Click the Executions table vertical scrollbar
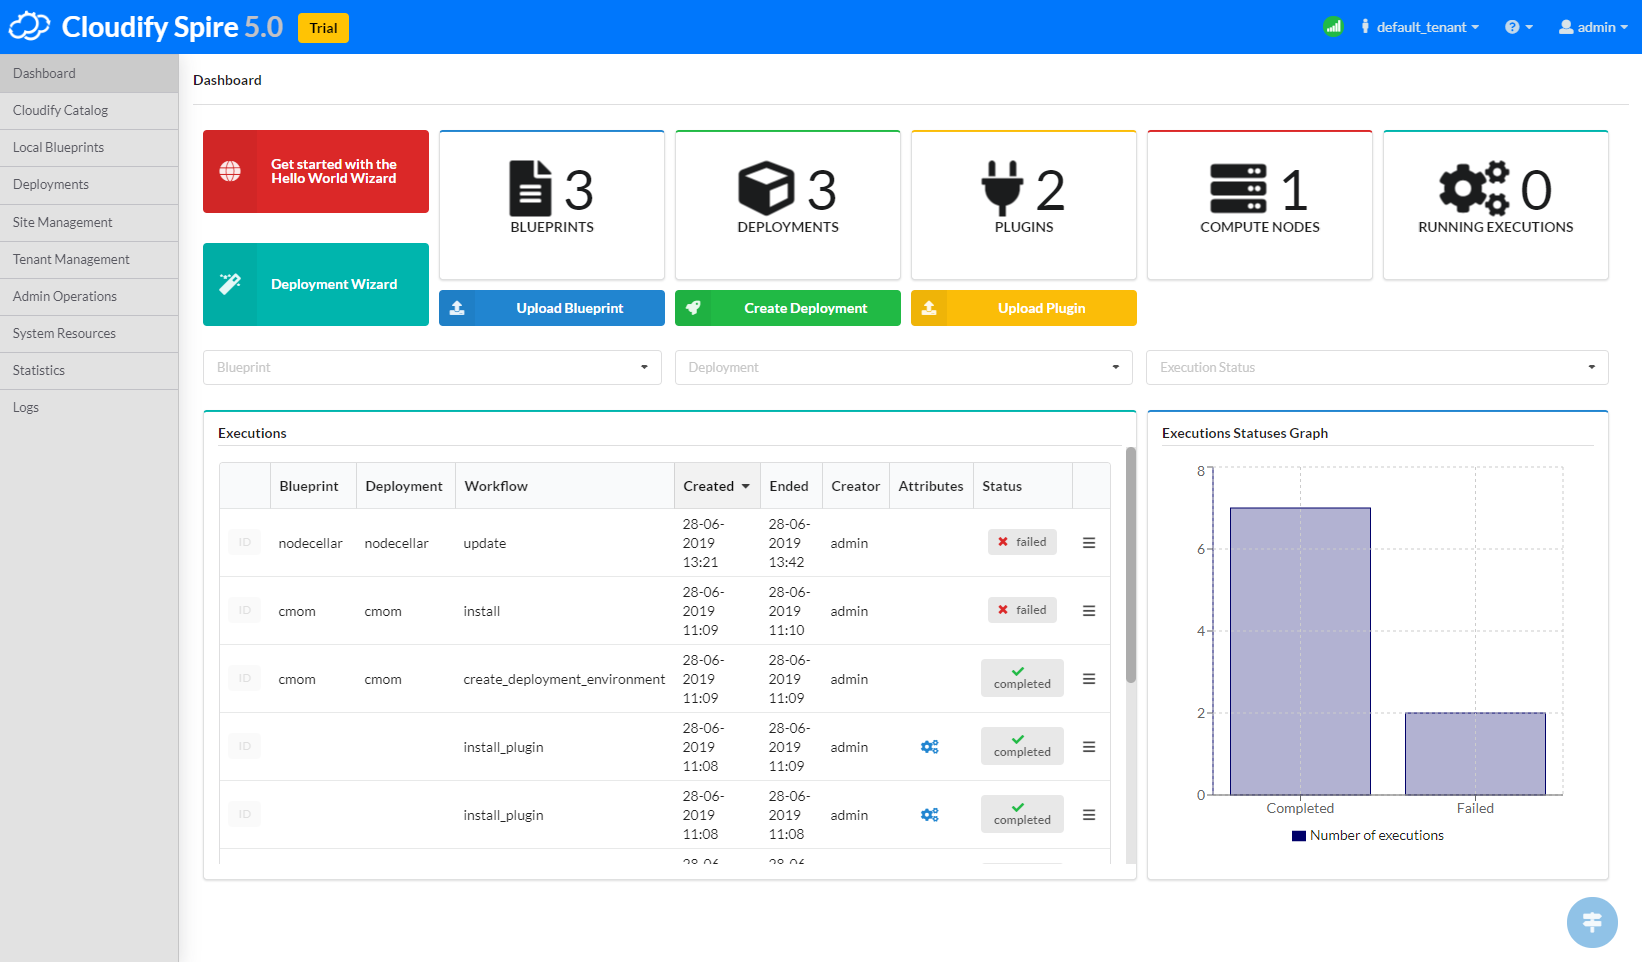 (1131, 565)
